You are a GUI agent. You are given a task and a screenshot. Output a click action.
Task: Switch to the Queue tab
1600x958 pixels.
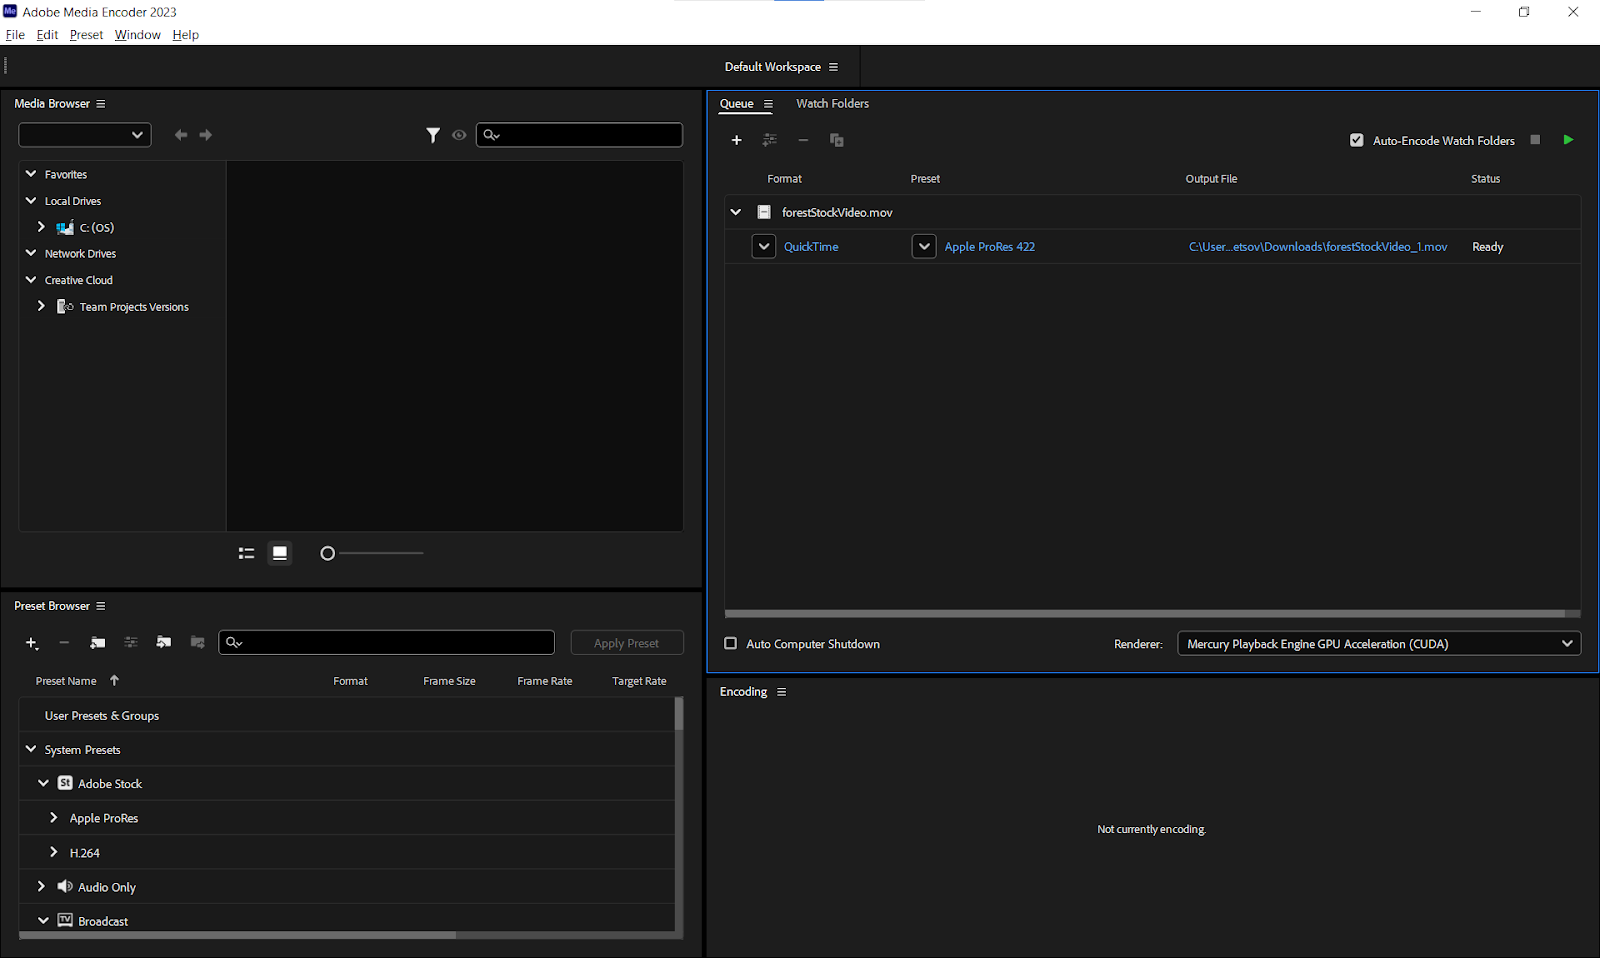coord(737,104)
